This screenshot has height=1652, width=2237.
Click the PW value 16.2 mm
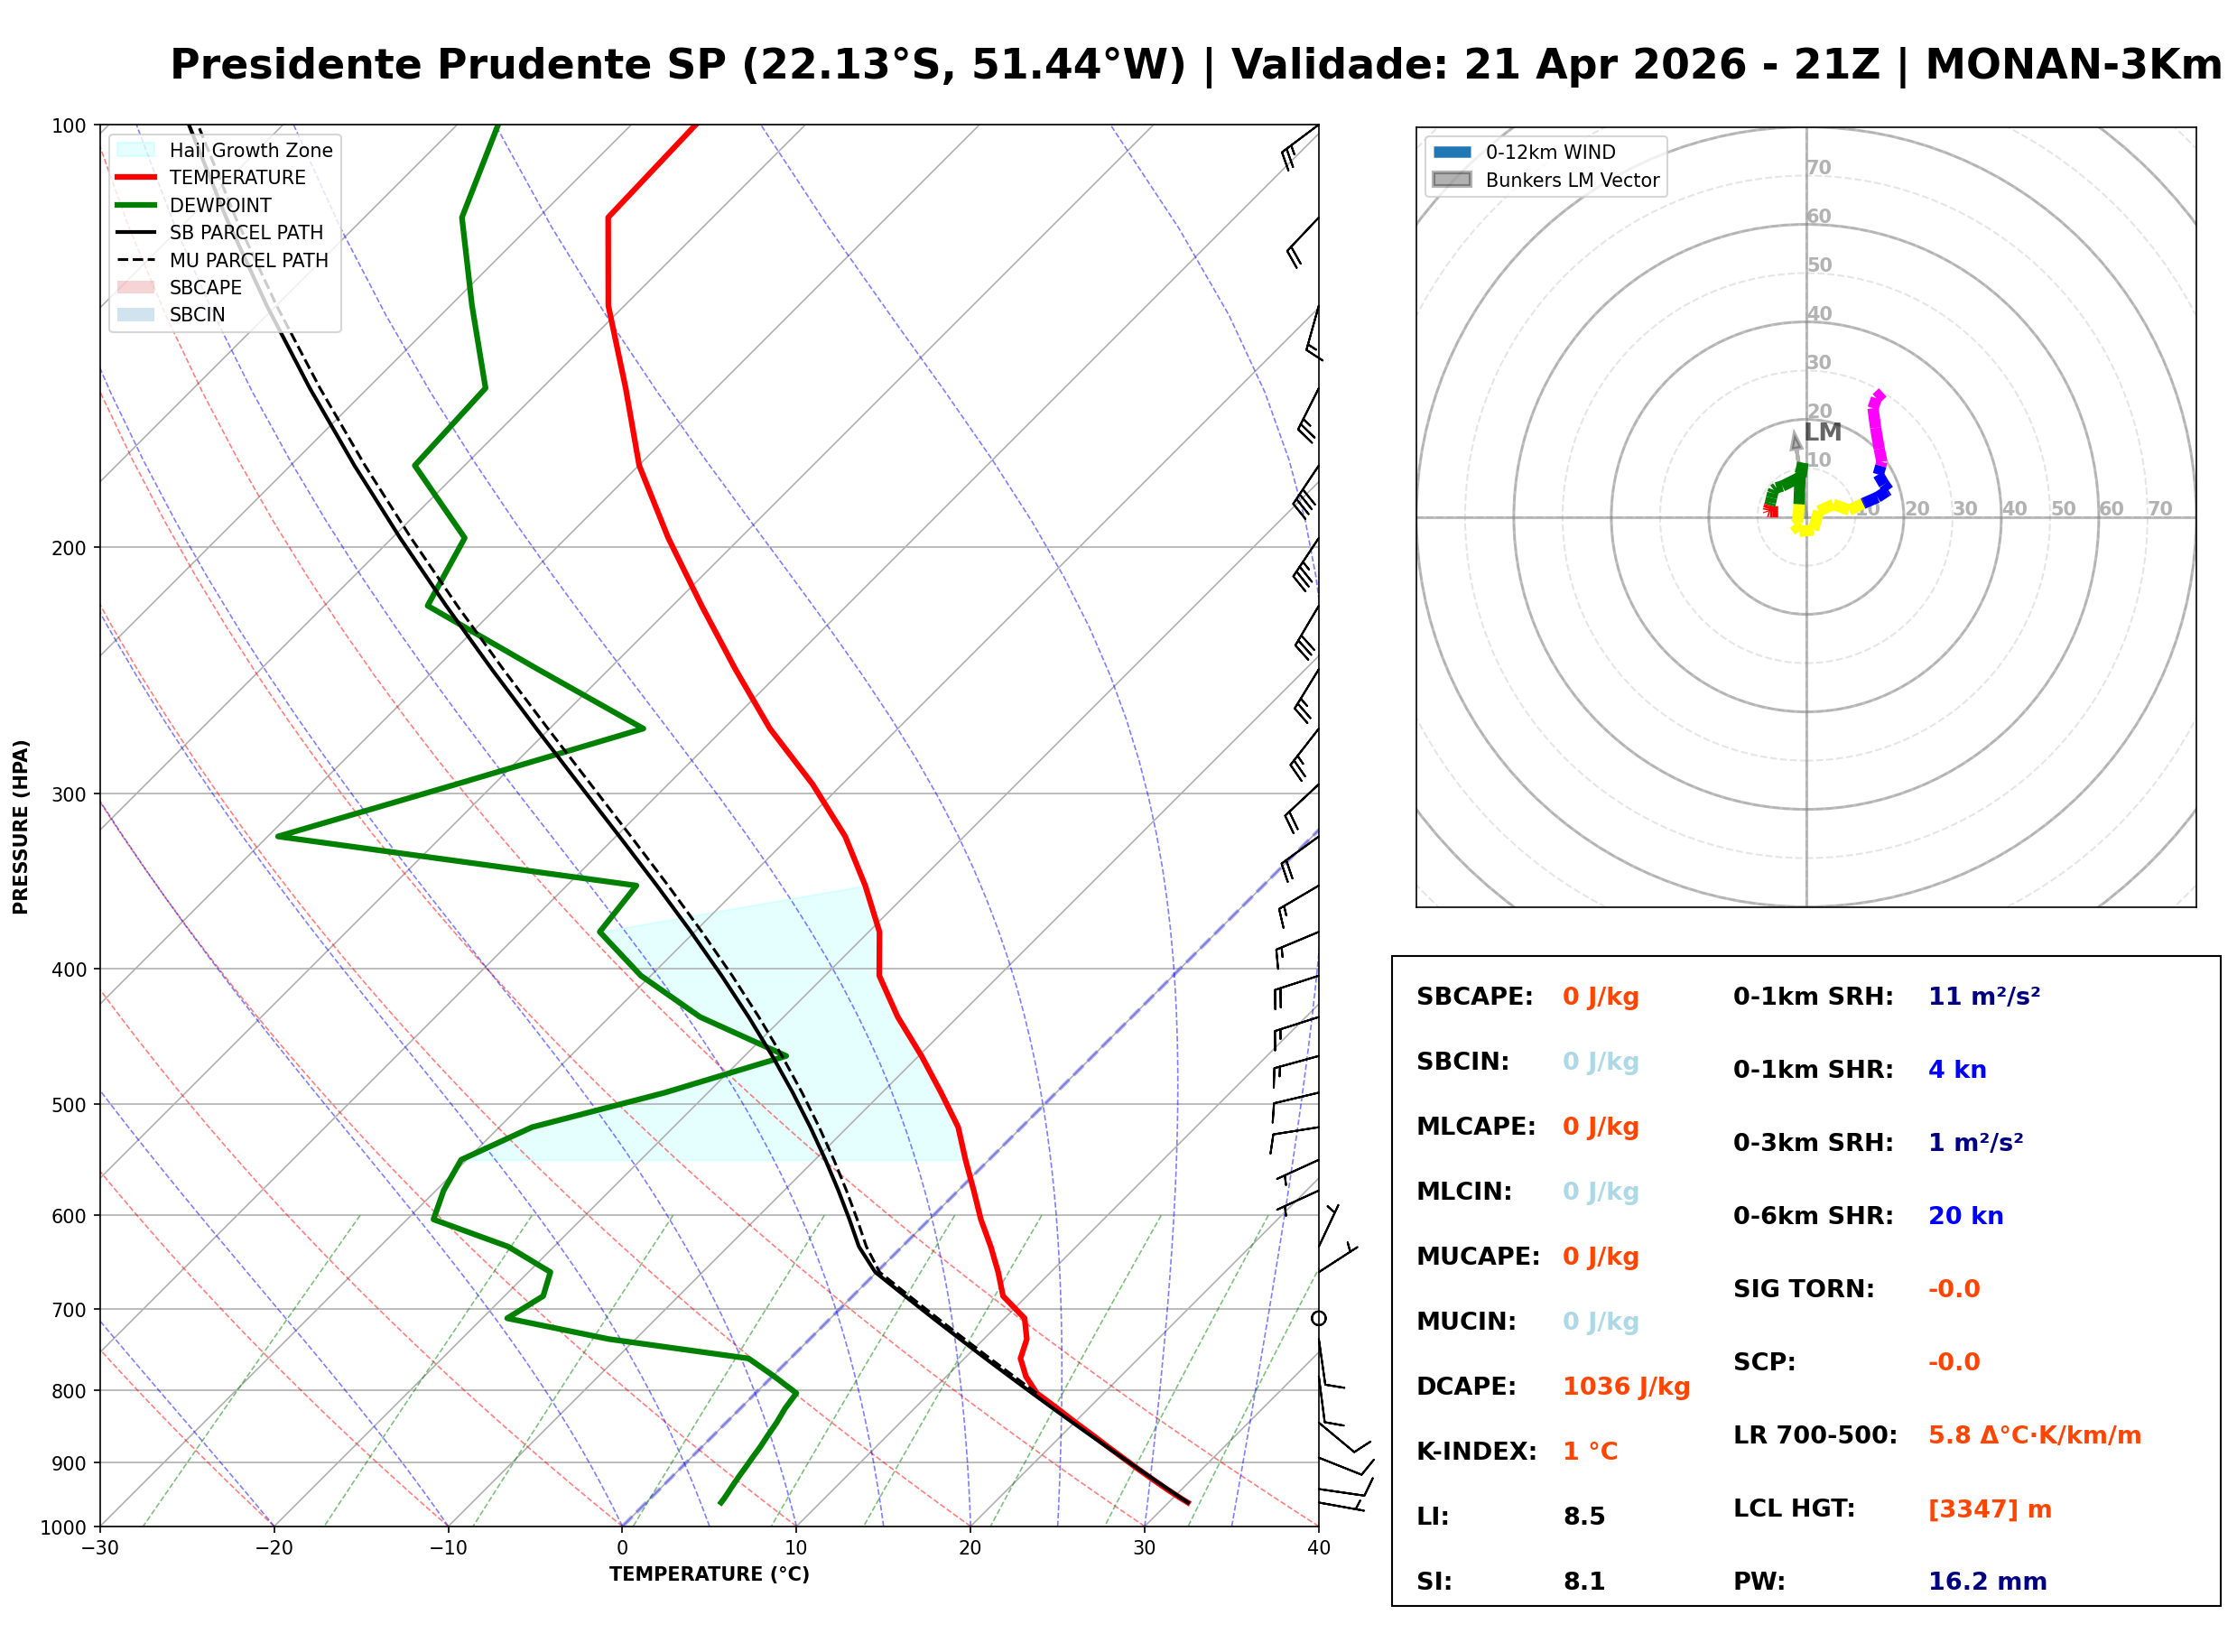[x=1988, y=1583]
